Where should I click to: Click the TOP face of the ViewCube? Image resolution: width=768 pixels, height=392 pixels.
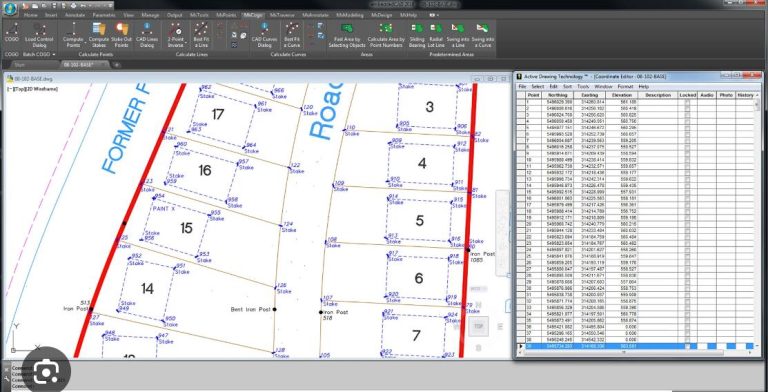click(479, 326)
